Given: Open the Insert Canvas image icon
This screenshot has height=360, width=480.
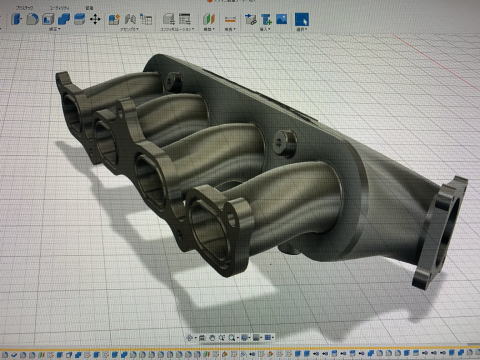Looking at the screenshot, I should (282, 19).
